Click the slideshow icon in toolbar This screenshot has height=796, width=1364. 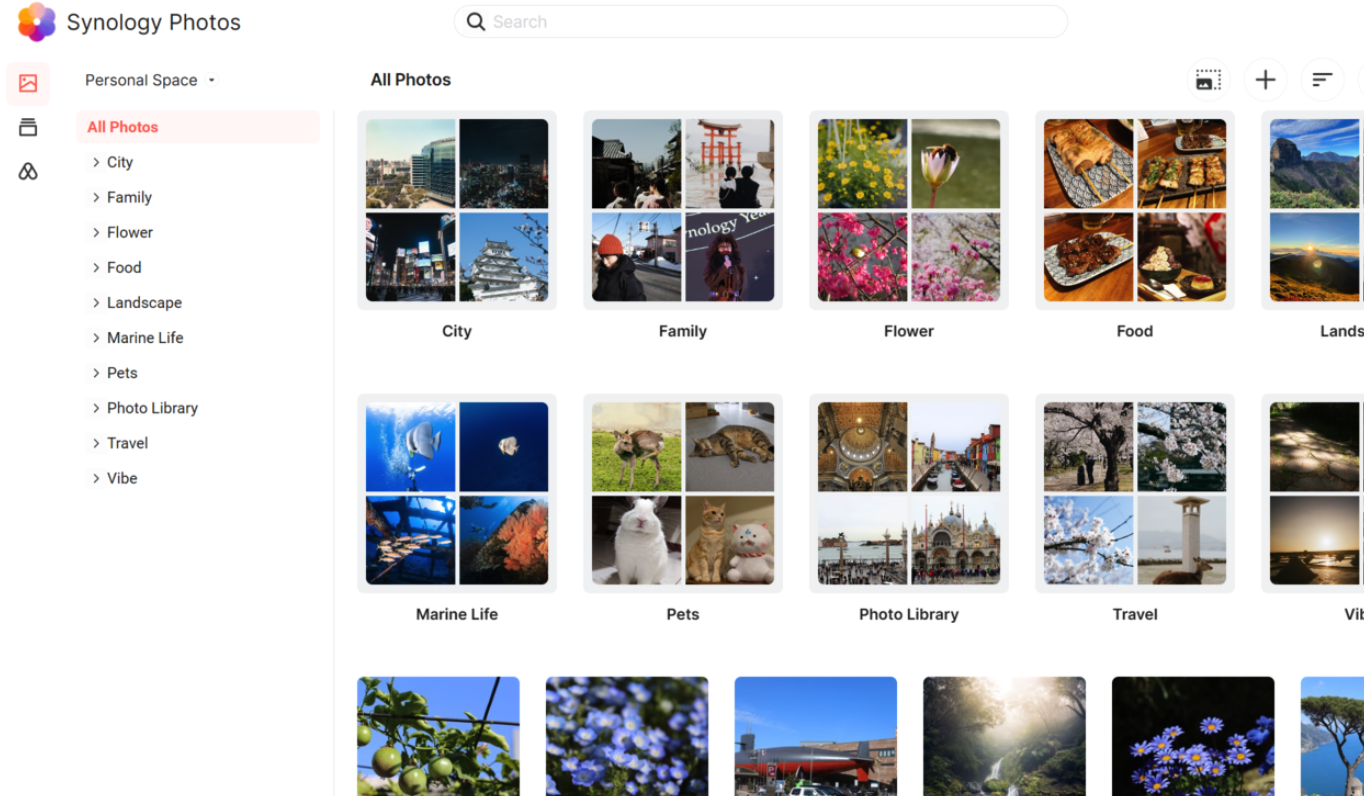(x=1208, y=80)
